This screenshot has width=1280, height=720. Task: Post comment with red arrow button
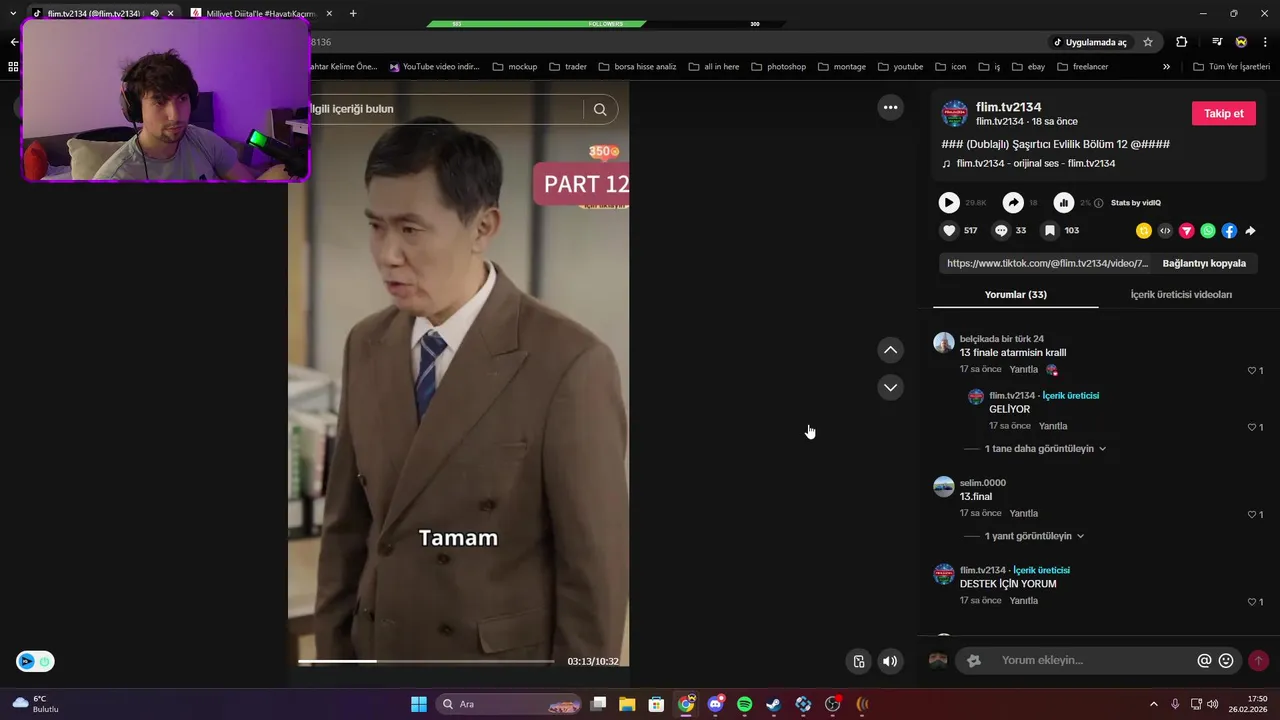(1258, 661)
